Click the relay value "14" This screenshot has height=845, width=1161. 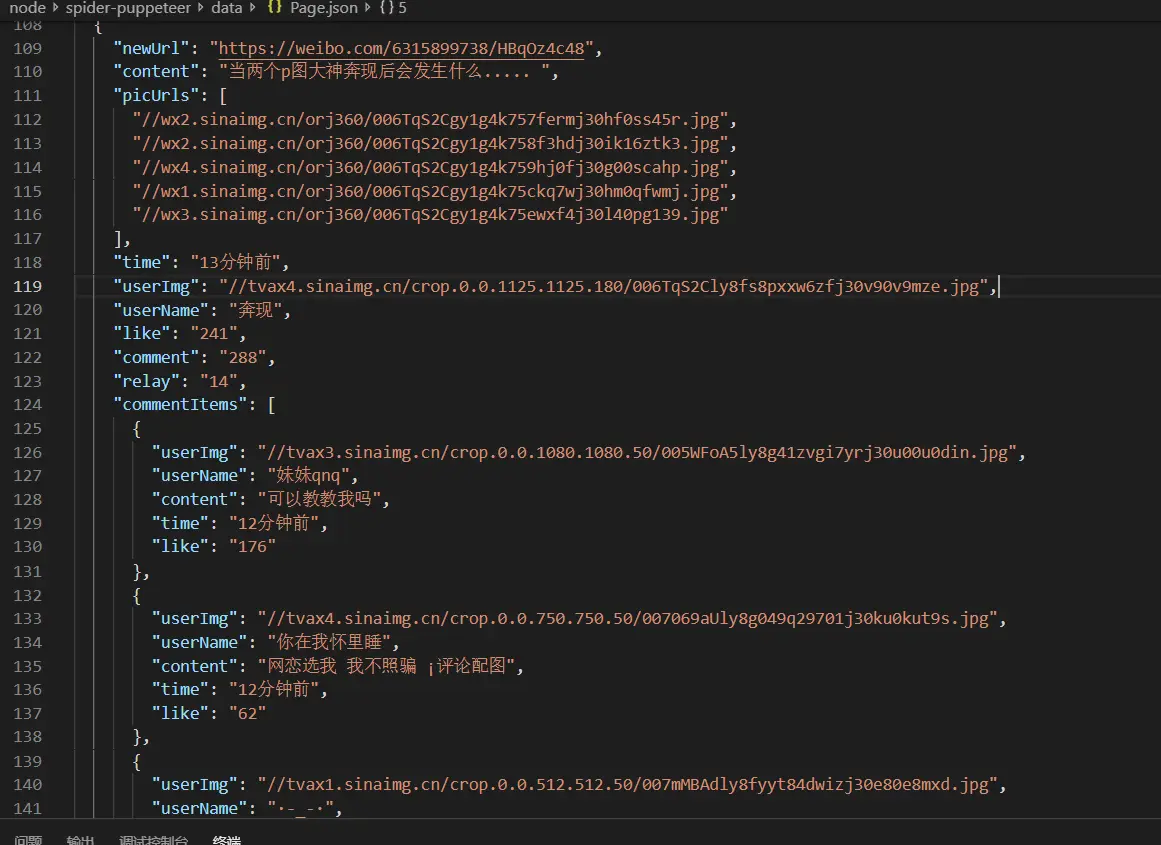[219, 381]
